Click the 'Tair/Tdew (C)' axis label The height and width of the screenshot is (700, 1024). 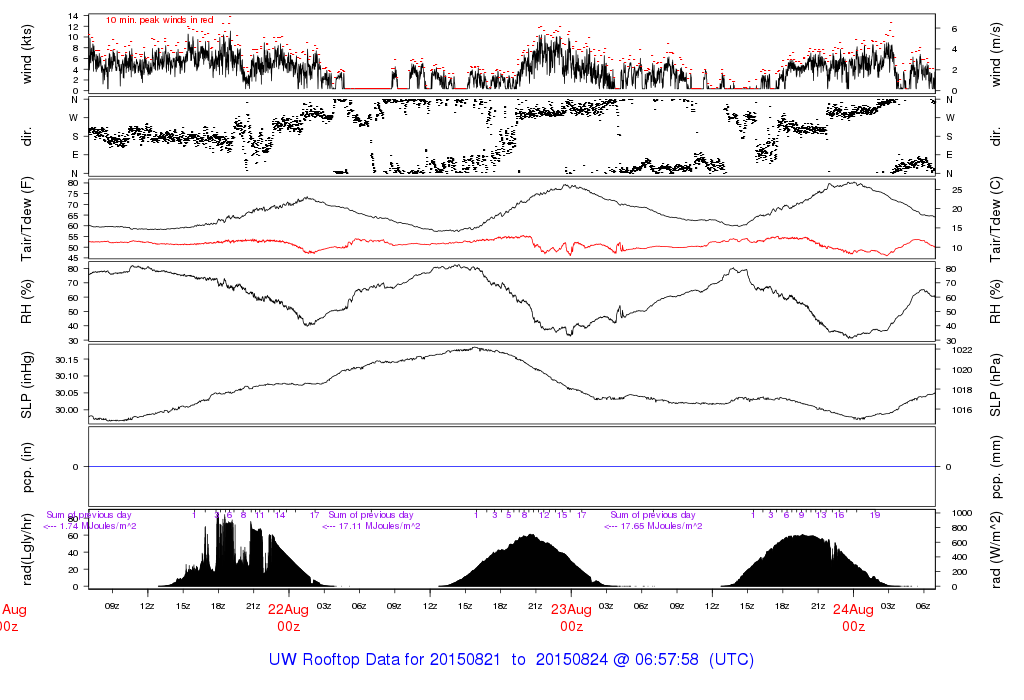pyautogui.click(x=995, y=219)
